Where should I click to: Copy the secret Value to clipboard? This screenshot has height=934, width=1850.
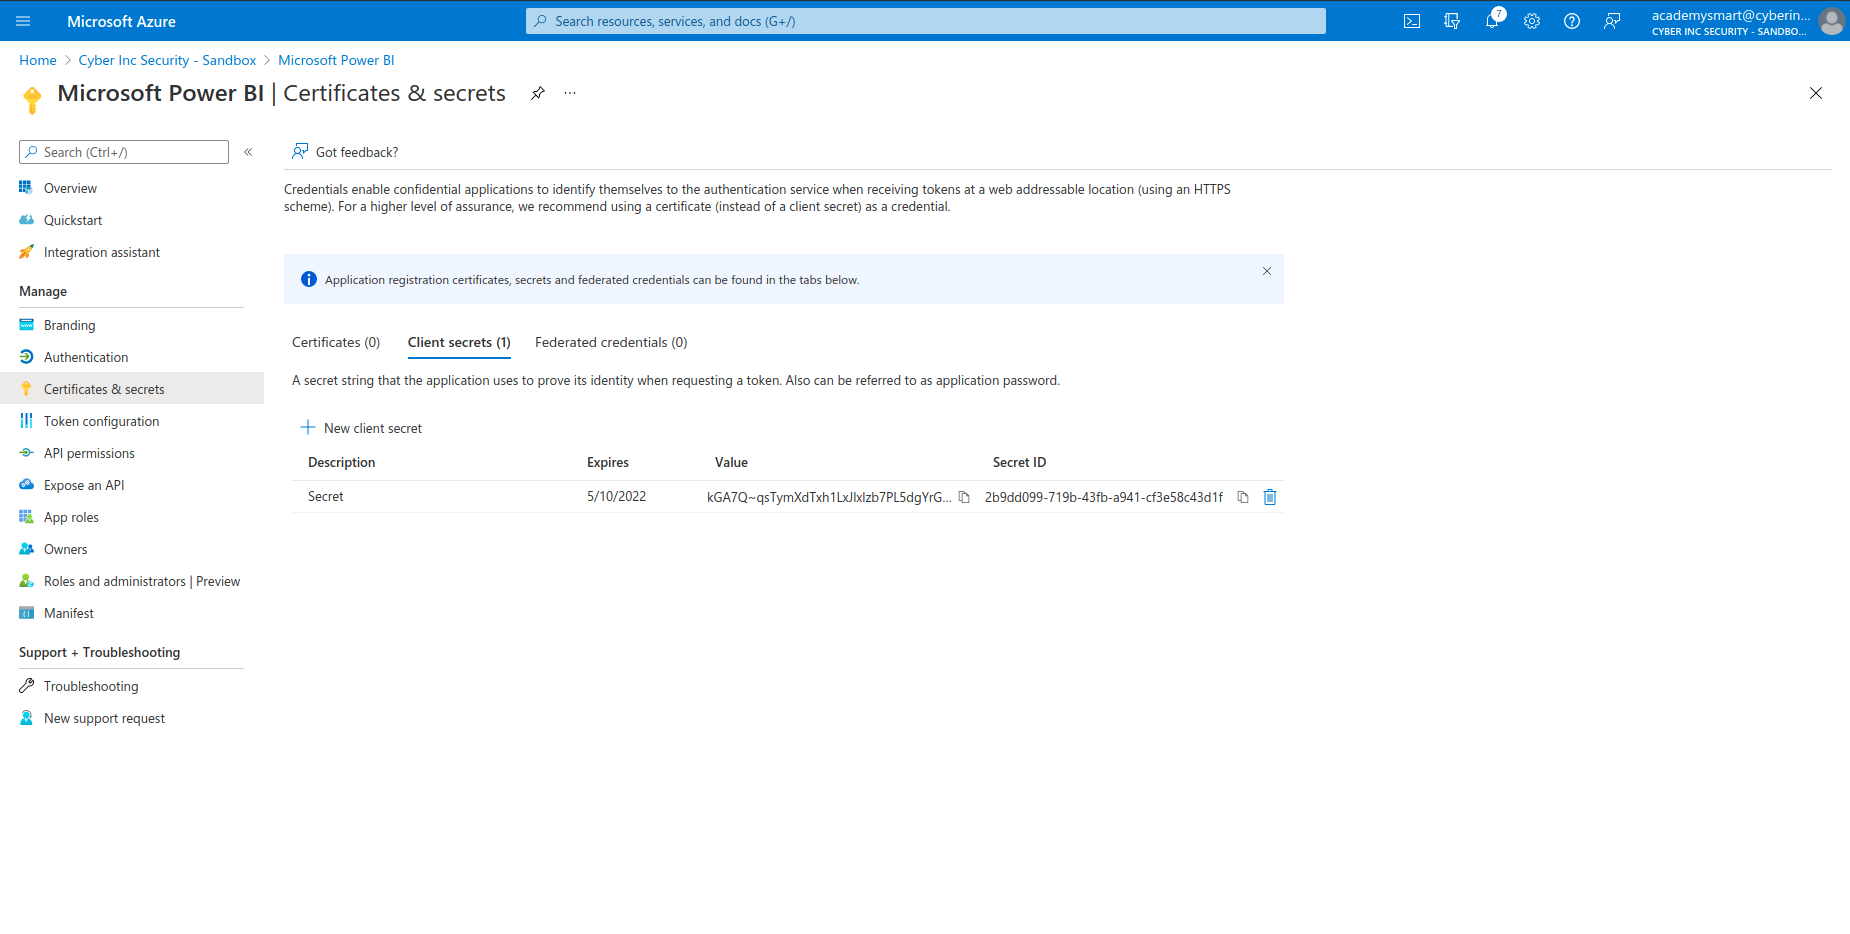coord(964,497)
